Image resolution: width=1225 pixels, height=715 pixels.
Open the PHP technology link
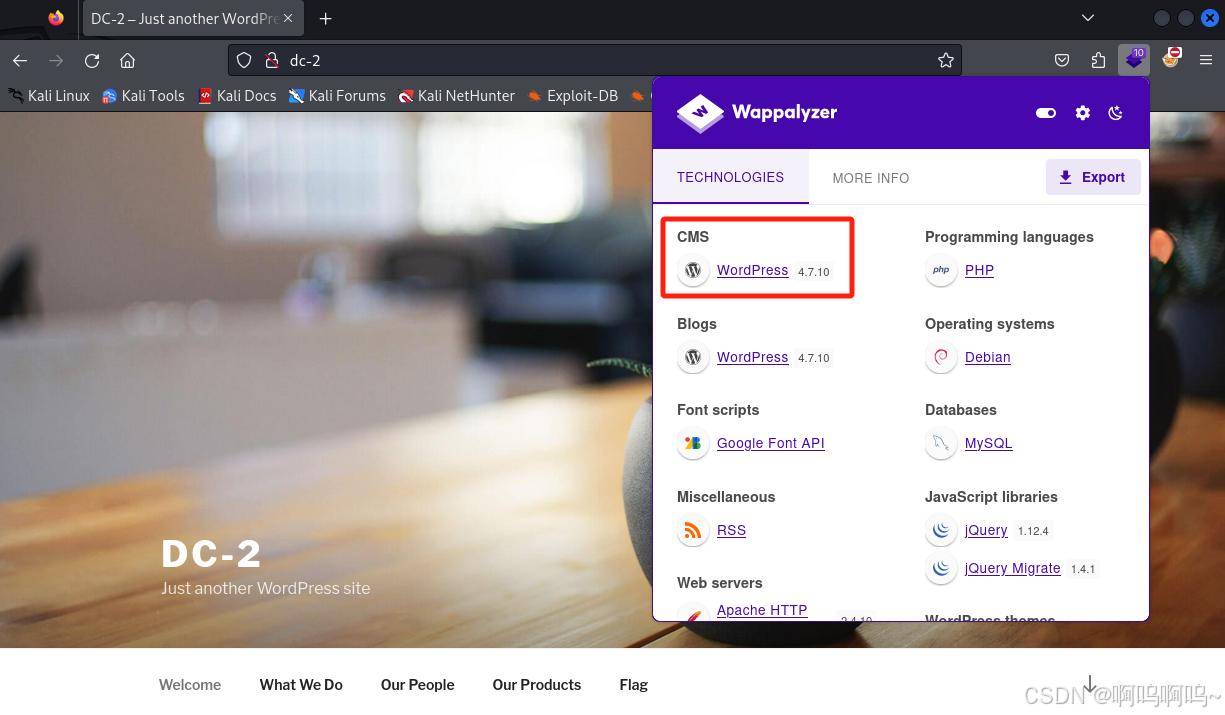979,270
